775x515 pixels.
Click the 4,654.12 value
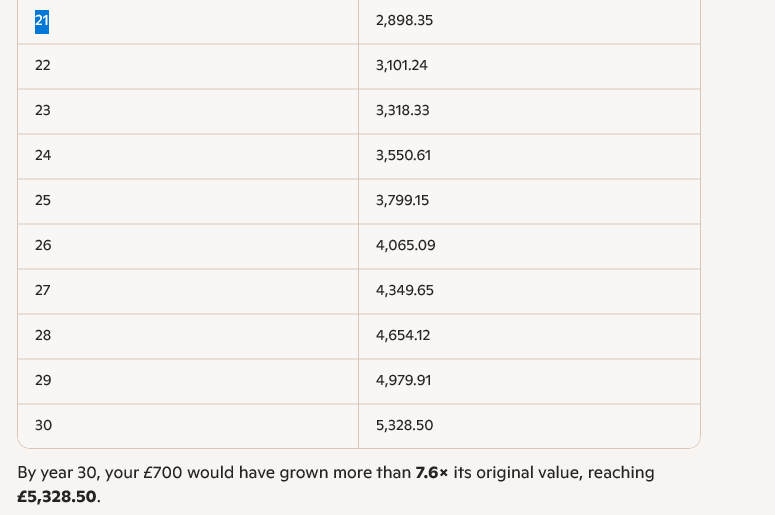[403, 336]
